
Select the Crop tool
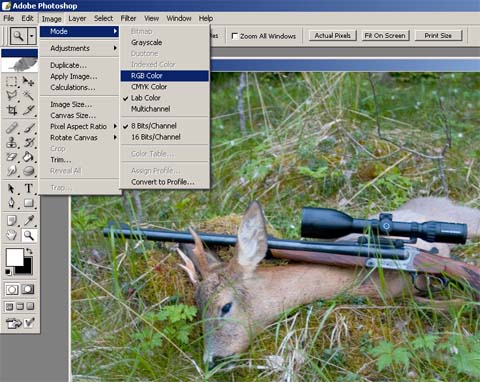click(12, 110)
